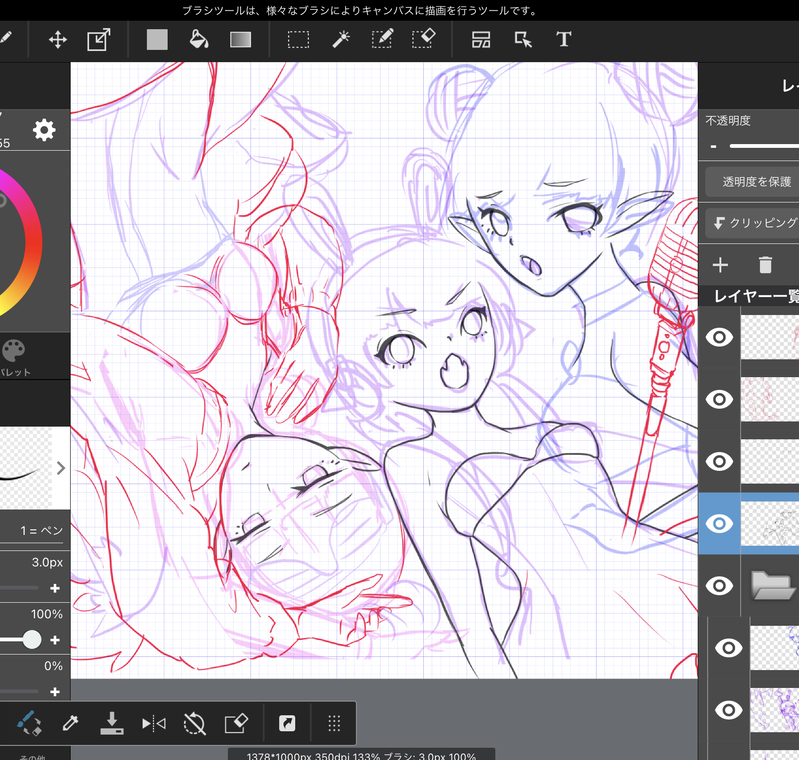This screenshot has height=760, width=799.
Task: Hide the blank-thumbnail layer above selected layer
Action: (719, 461)
